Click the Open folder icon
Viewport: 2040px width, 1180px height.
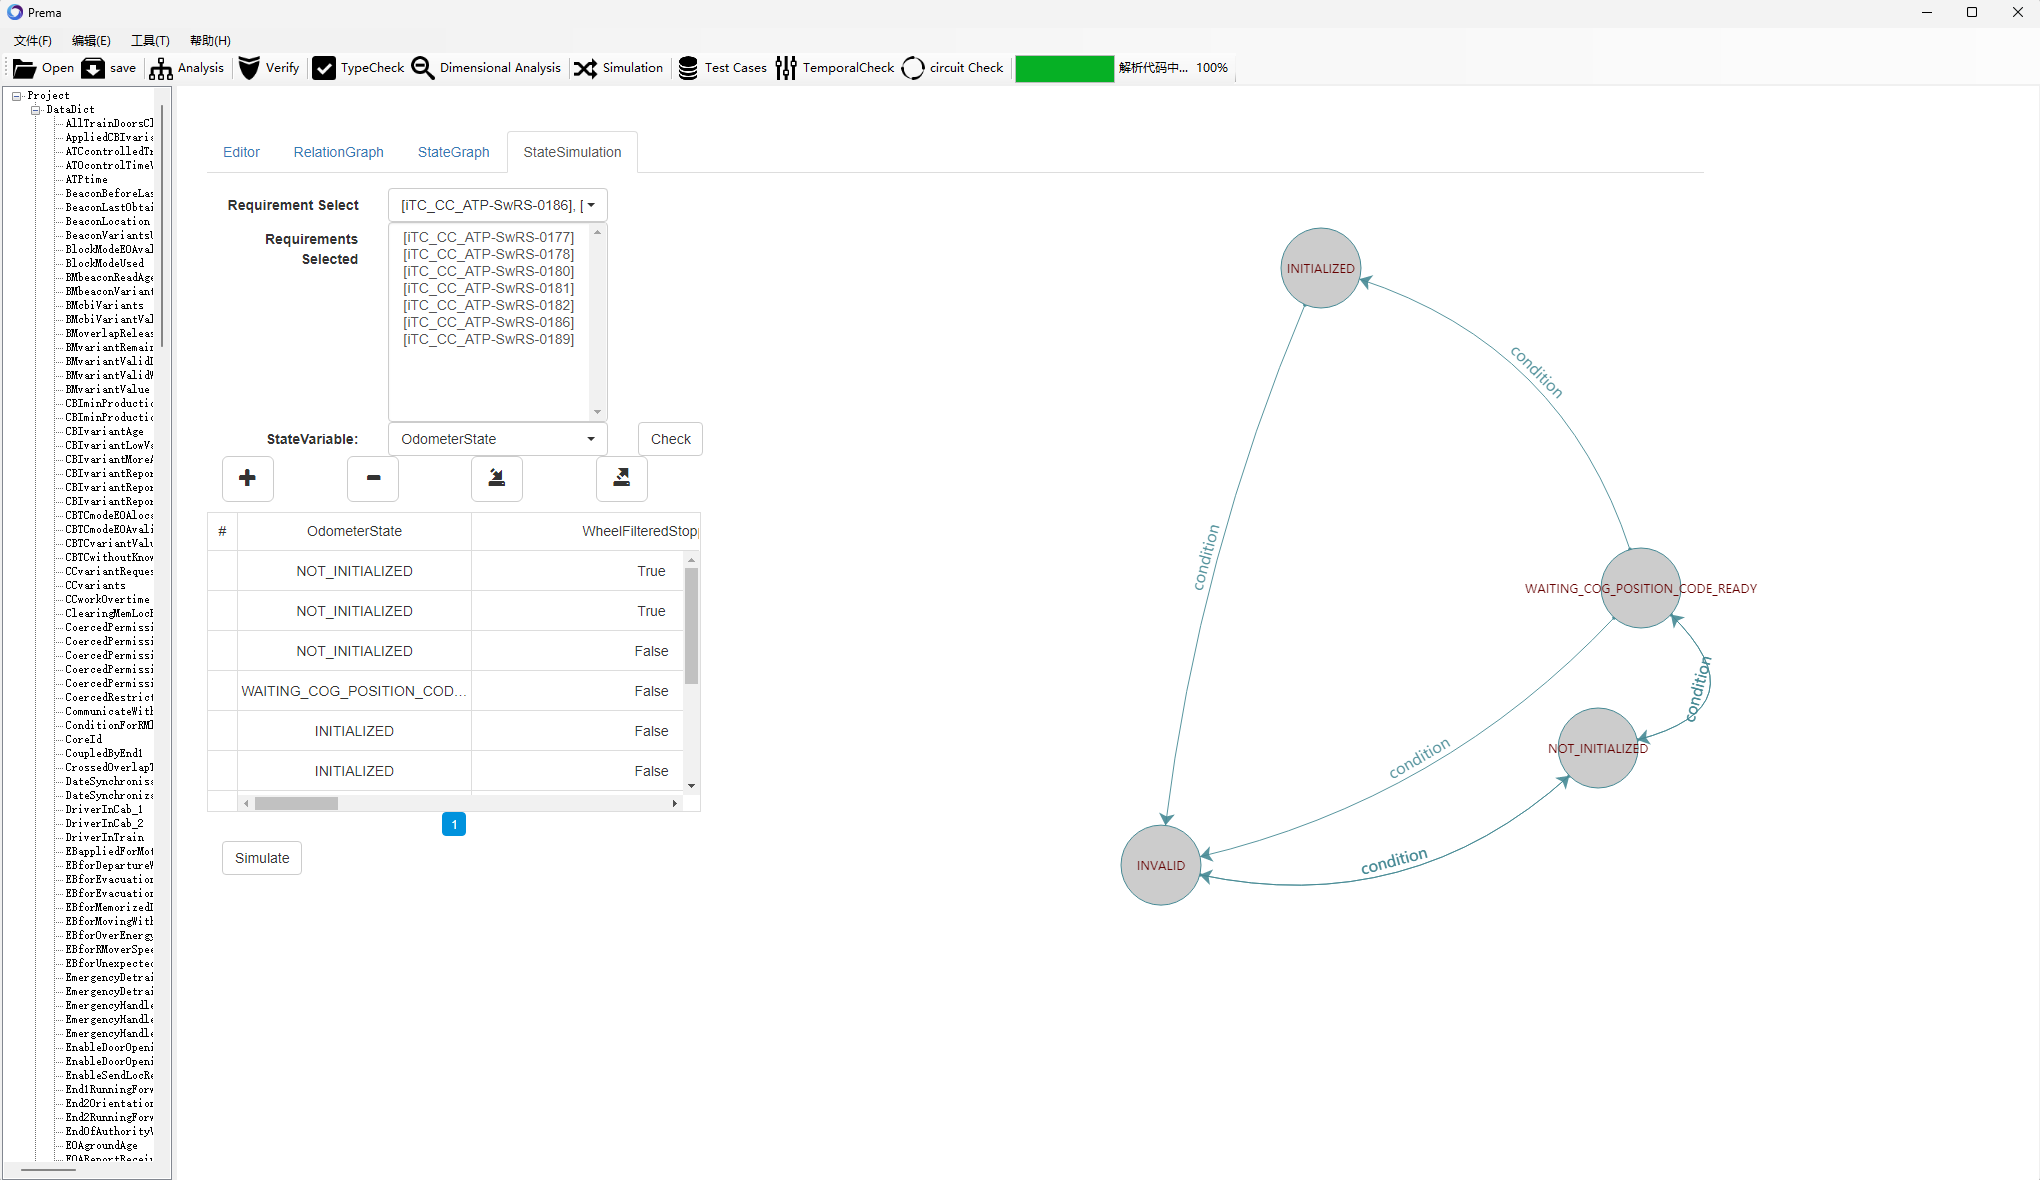point(24,68)
